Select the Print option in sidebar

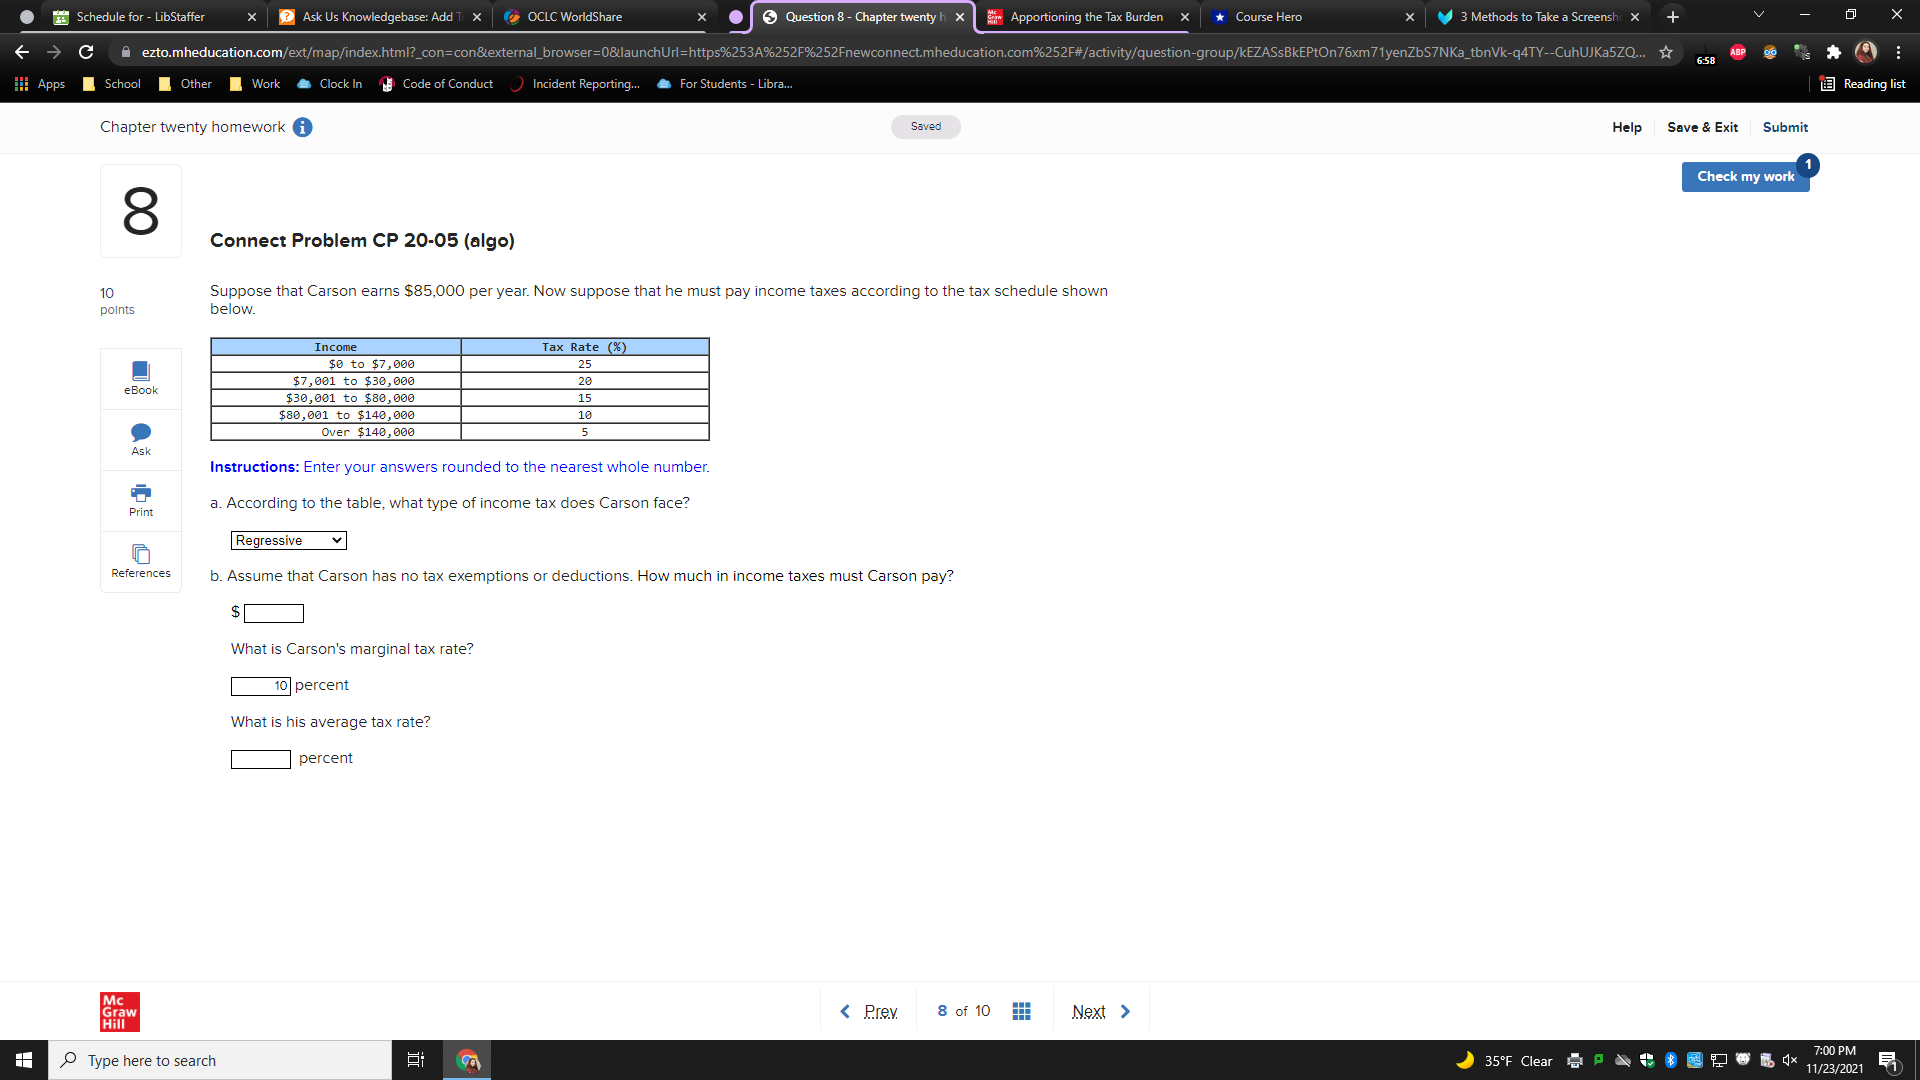click(x=140, y=500)
